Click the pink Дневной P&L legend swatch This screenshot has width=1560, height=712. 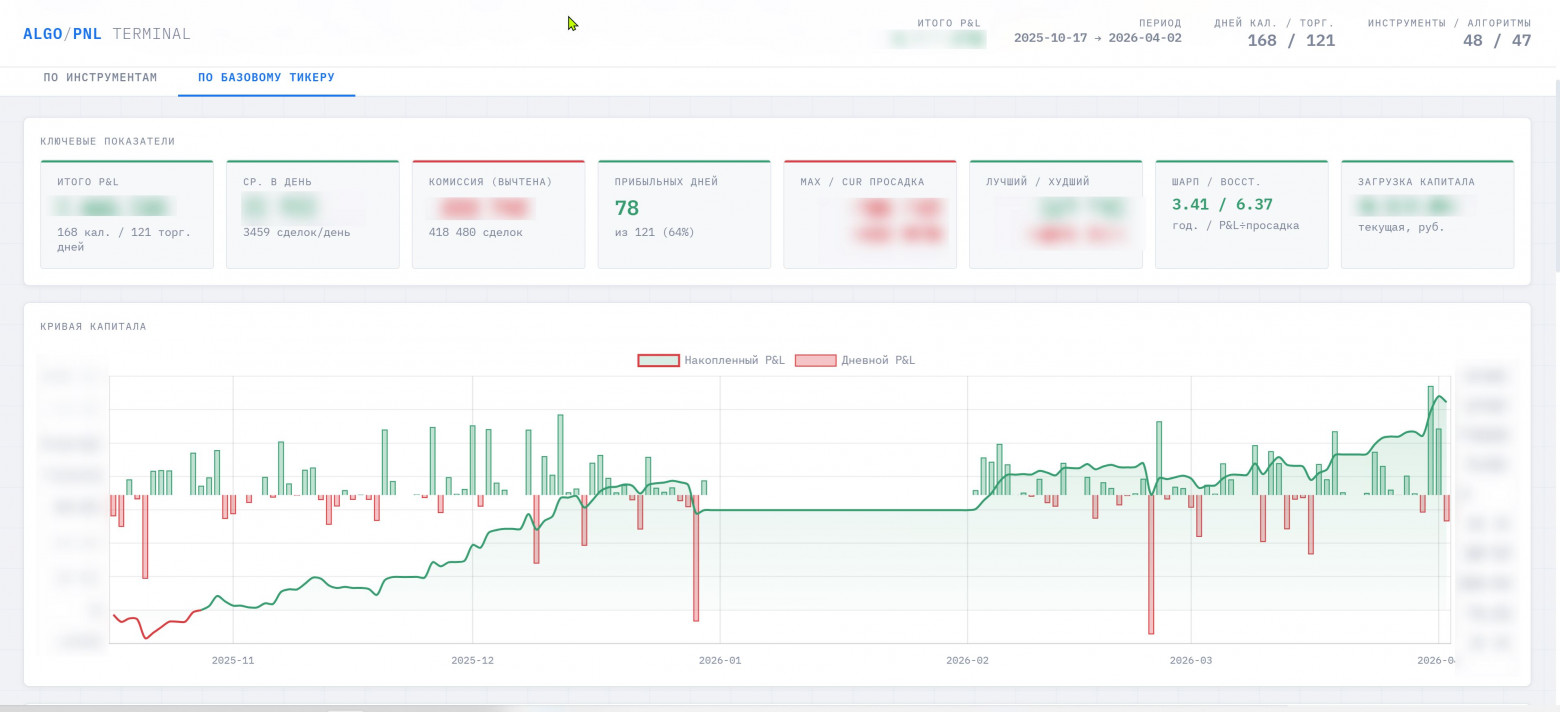tap(815, 360)
